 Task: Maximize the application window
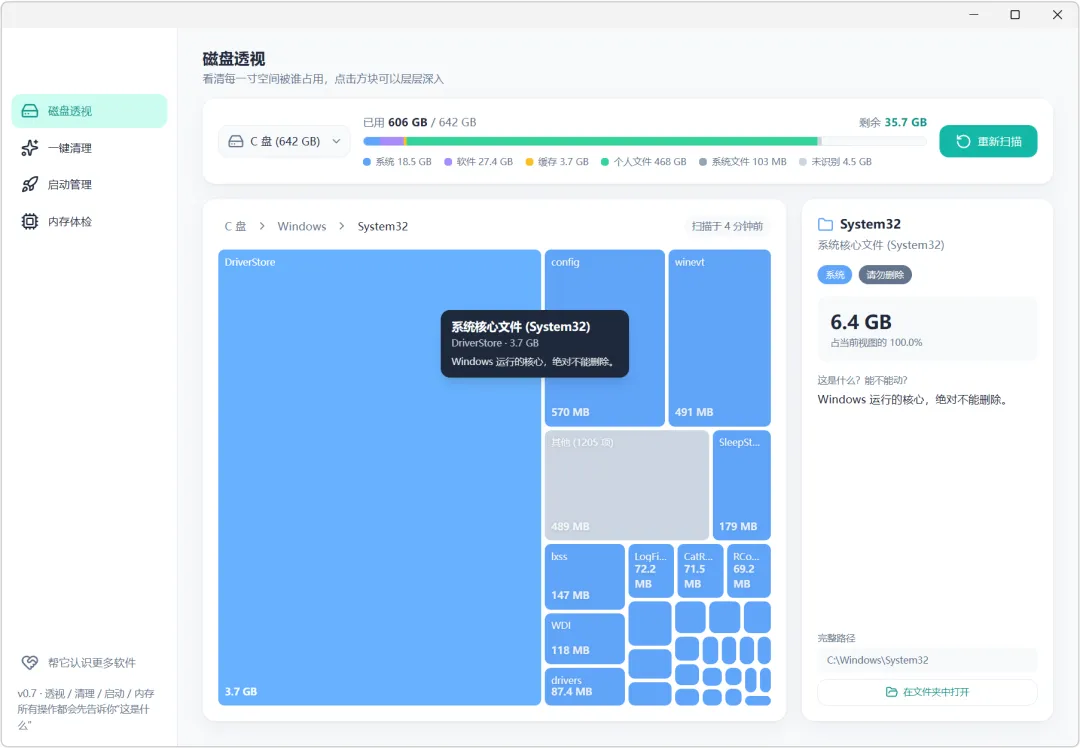click(x=1015, y=14)
